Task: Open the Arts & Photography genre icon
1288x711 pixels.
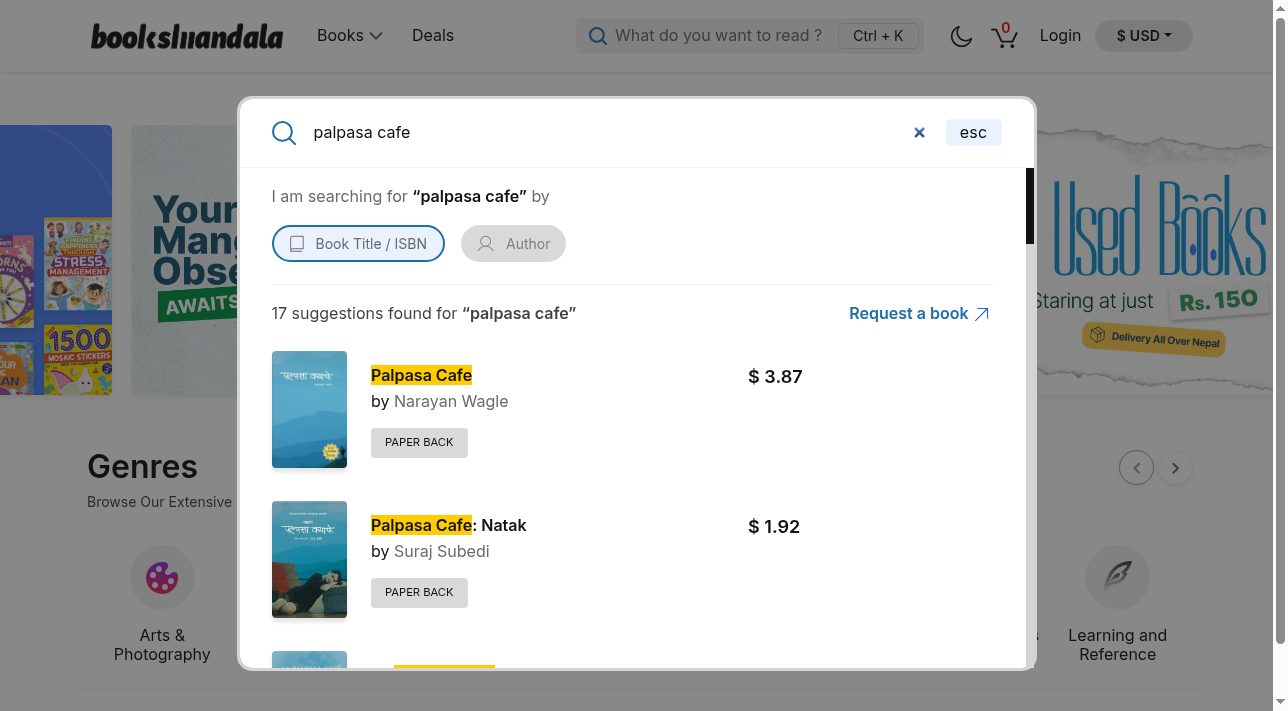Action: (x=162, y=577)
